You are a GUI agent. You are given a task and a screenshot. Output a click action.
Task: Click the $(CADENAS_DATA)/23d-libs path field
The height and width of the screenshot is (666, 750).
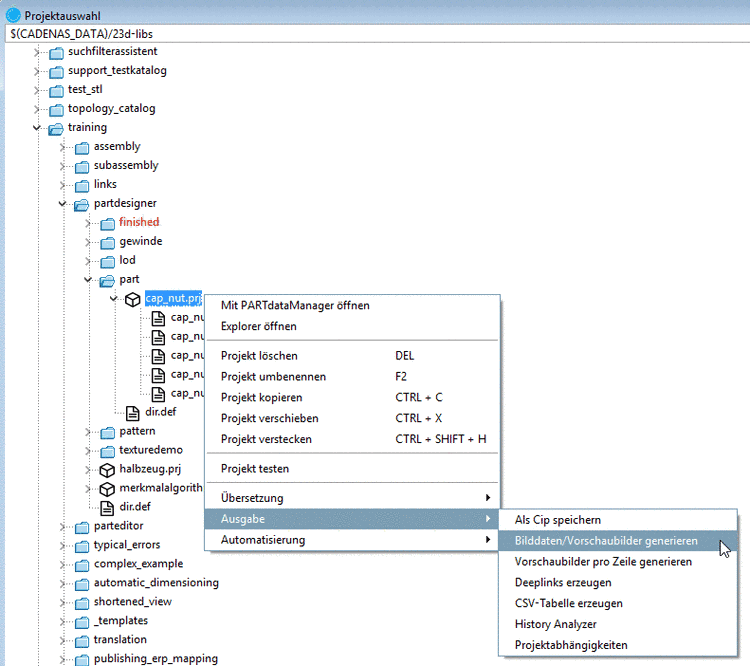377,34
